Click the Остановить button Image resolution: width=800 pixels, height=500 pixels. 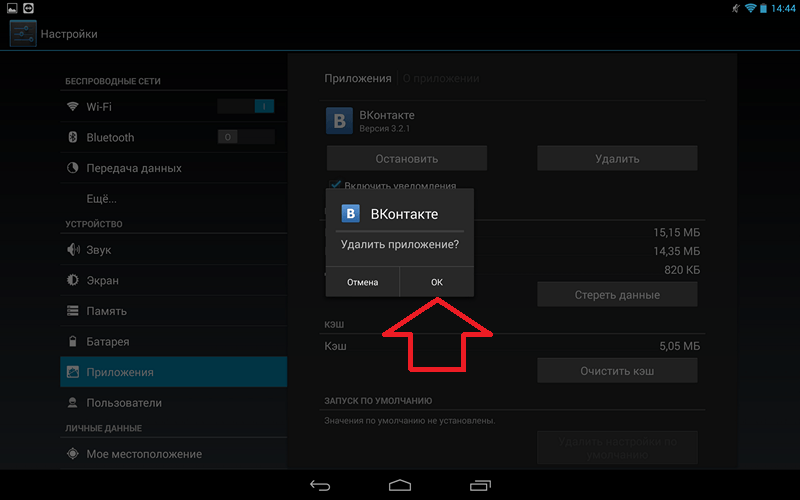(x=407, y=159)
